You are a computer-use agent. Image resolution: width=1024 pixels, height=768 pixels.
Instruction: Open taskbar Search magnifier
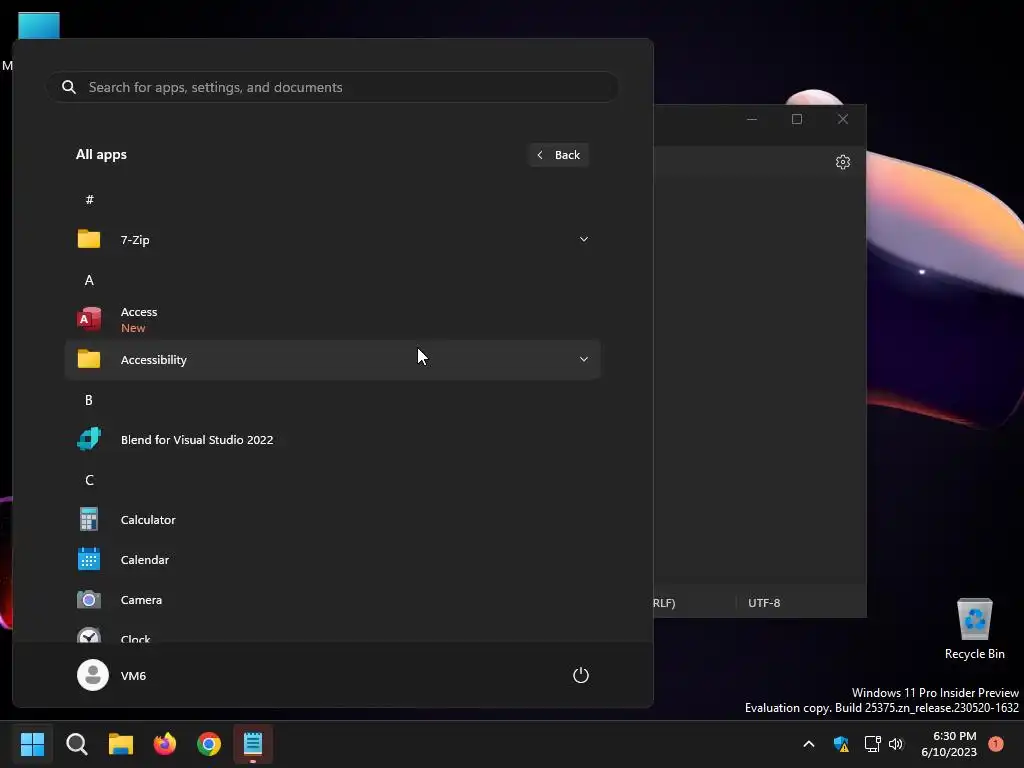[77, 743]
